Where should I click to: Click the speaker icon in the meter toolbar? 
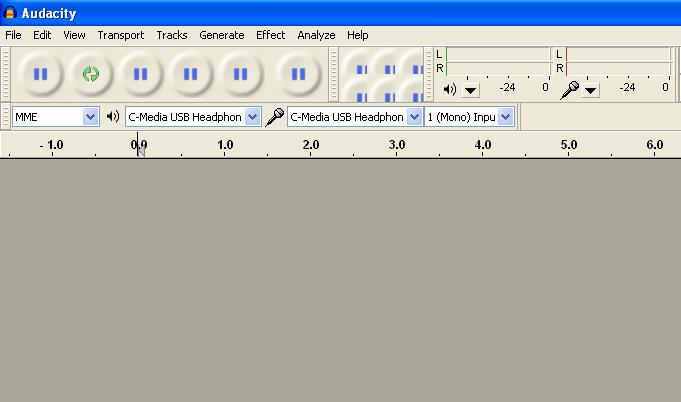450,89
